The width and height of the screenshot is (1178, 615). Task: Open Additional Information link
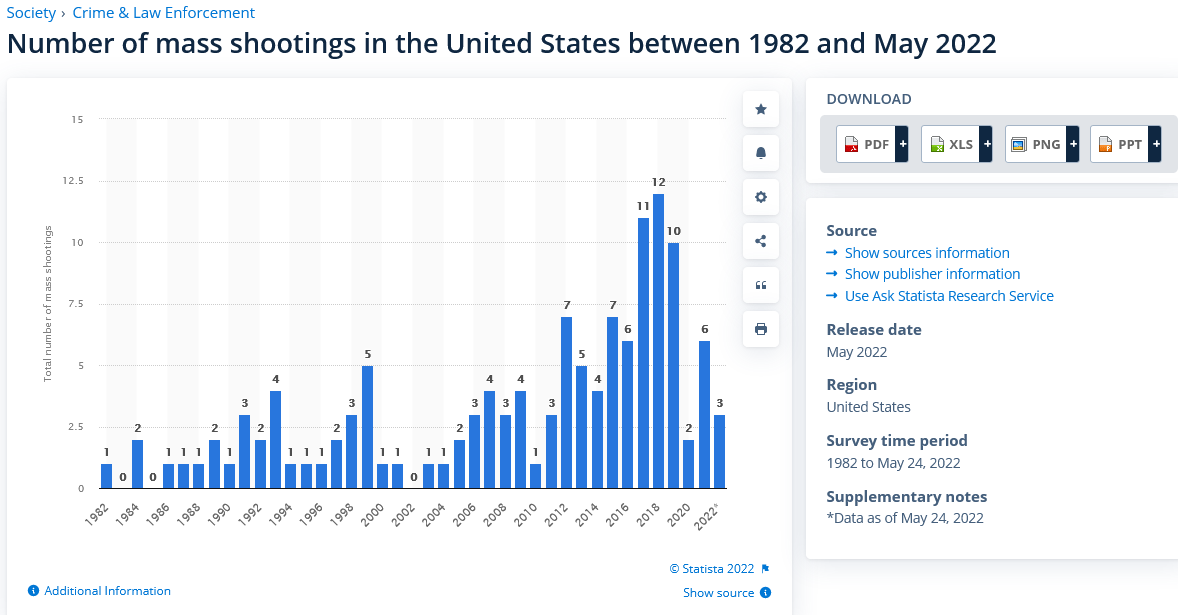point(107,591)
